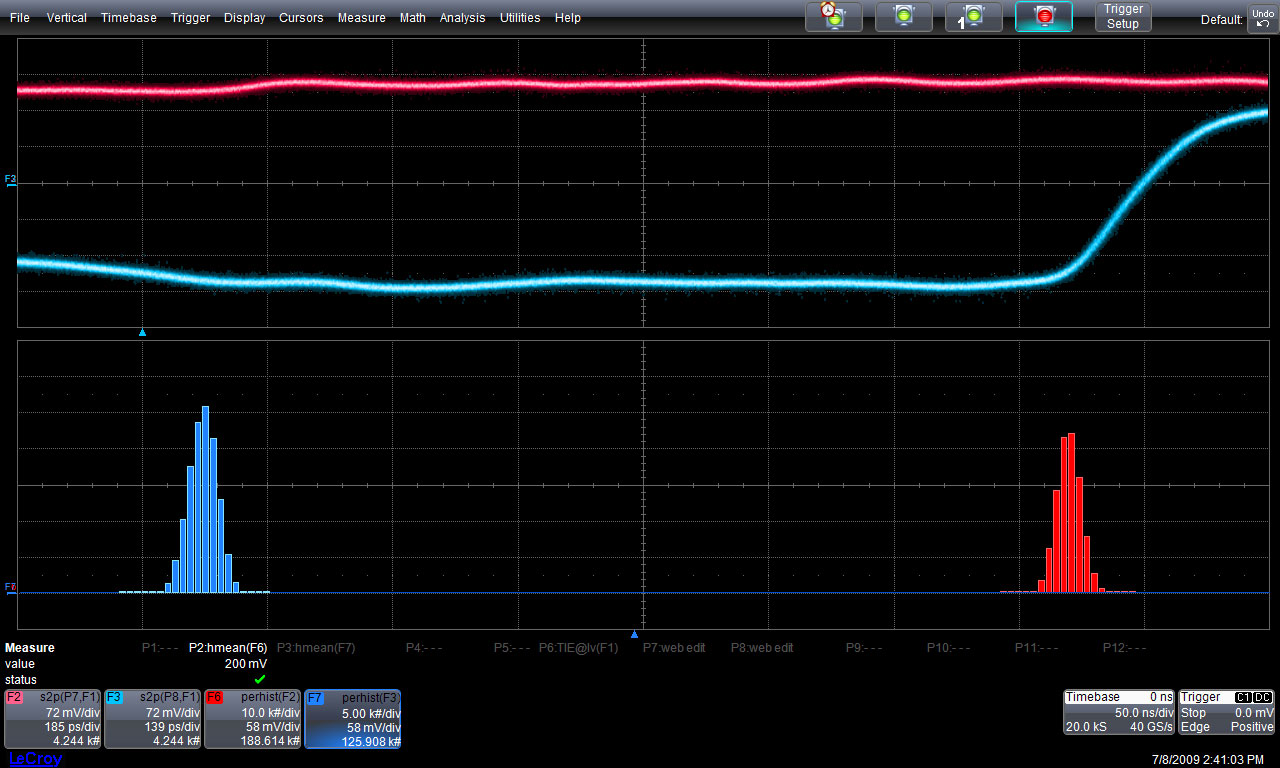Click the blue histogram peak
The image size is (1280, 768).
(x=205, y=500)
